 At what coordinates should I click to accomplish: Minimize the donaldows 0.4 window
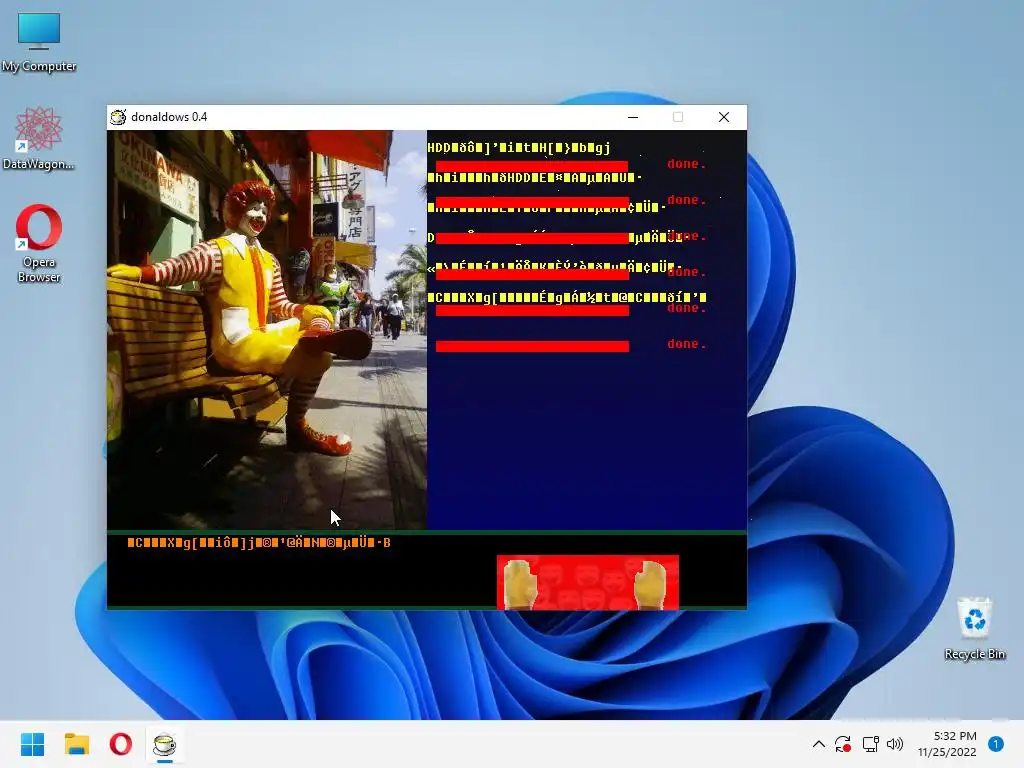(633, 117)
